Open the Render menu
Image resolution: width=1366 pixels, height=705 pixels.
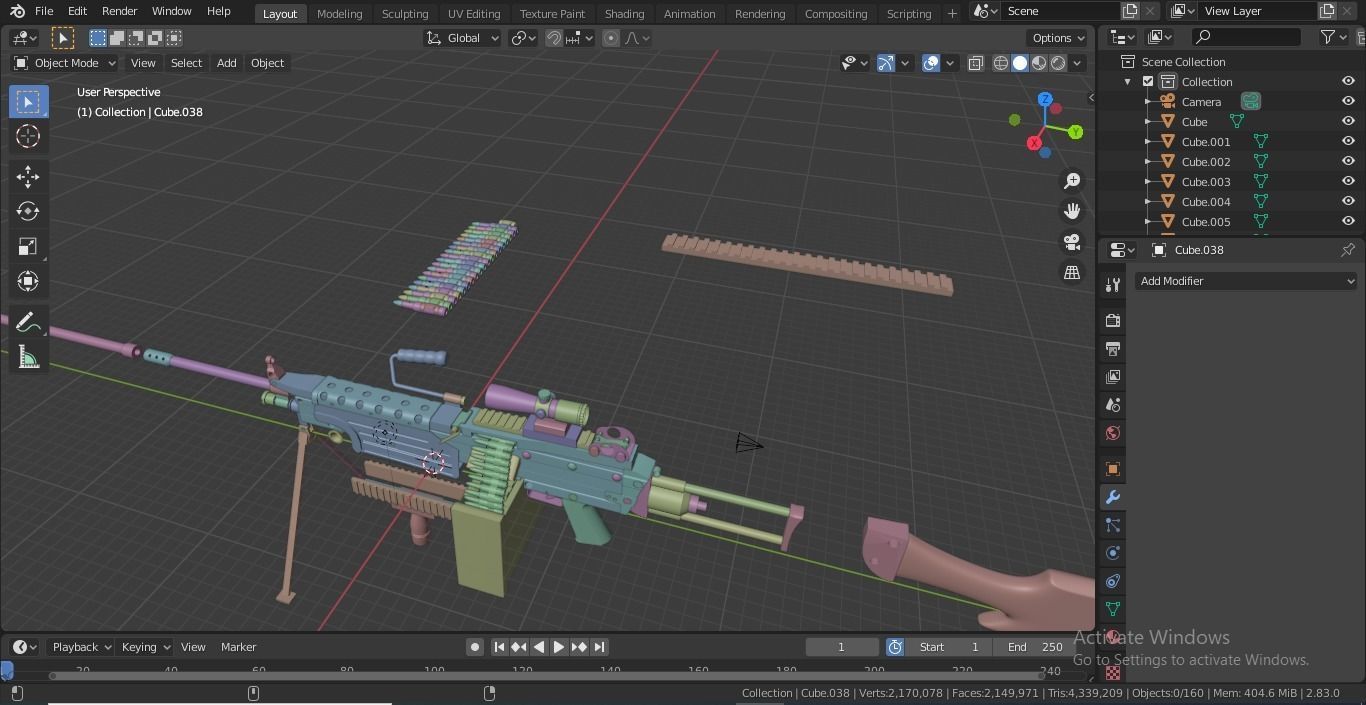(x=119, y=11)
